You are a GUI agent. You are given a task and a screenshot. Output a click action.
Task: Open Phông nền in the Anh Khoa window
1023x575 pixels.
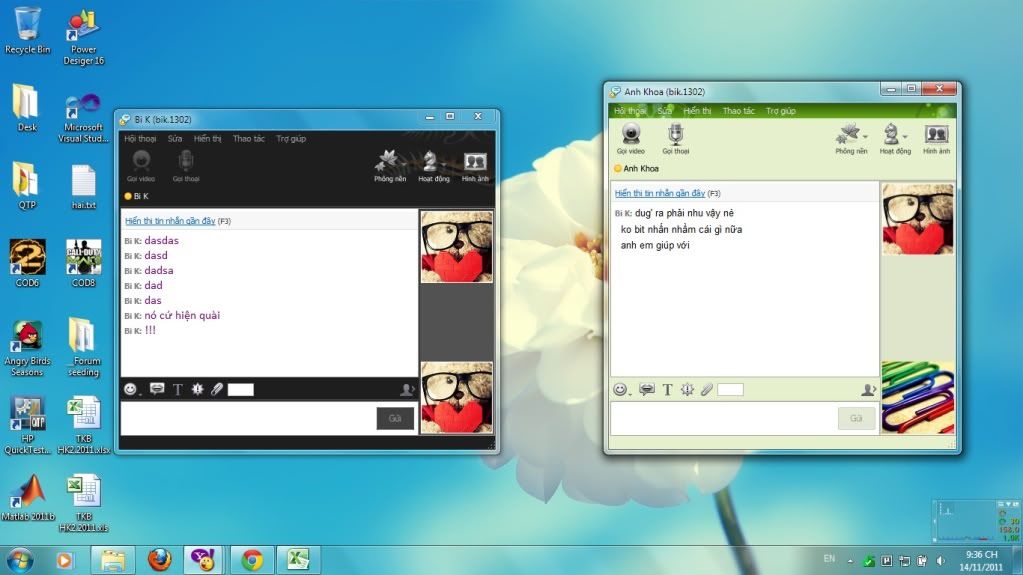point(851,138)
